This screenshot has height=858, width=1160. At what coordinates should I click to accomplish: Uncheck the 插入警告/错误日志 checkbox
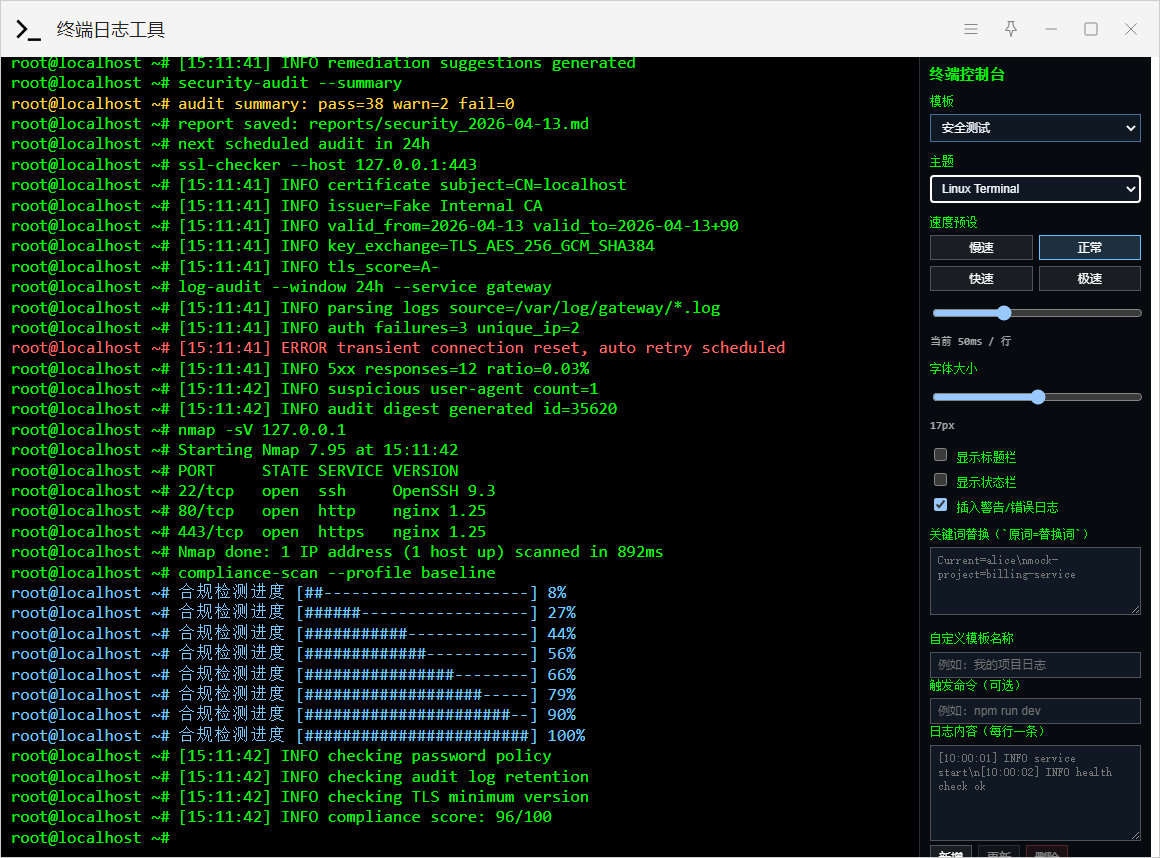pyautogui.click(x=940, y=506)
